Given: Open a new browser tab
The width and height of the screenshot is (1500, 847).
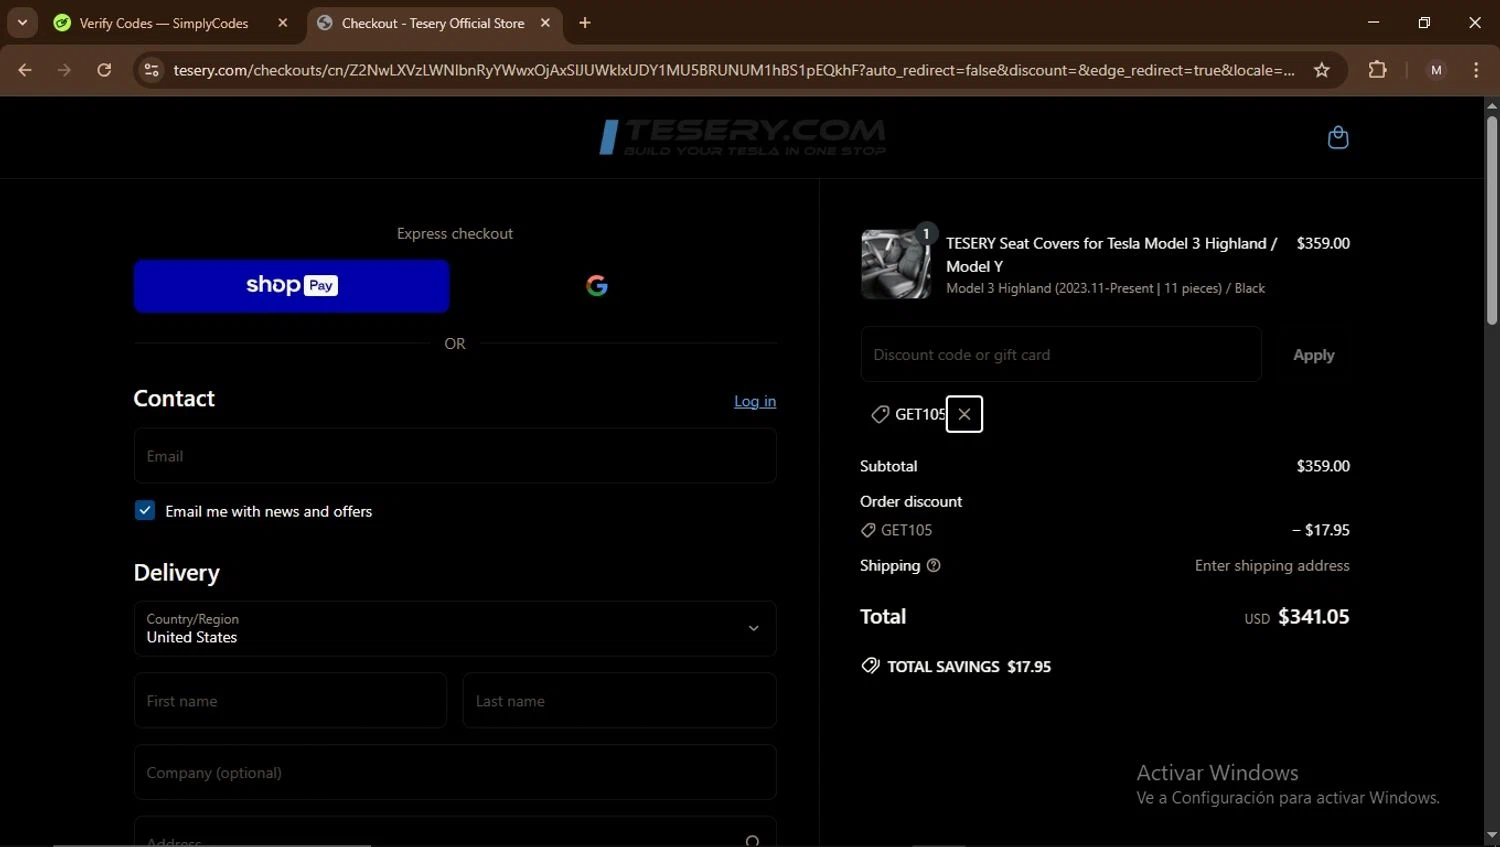Looking at the screenshot, I should pyautogui.click(x=585, y=23).
